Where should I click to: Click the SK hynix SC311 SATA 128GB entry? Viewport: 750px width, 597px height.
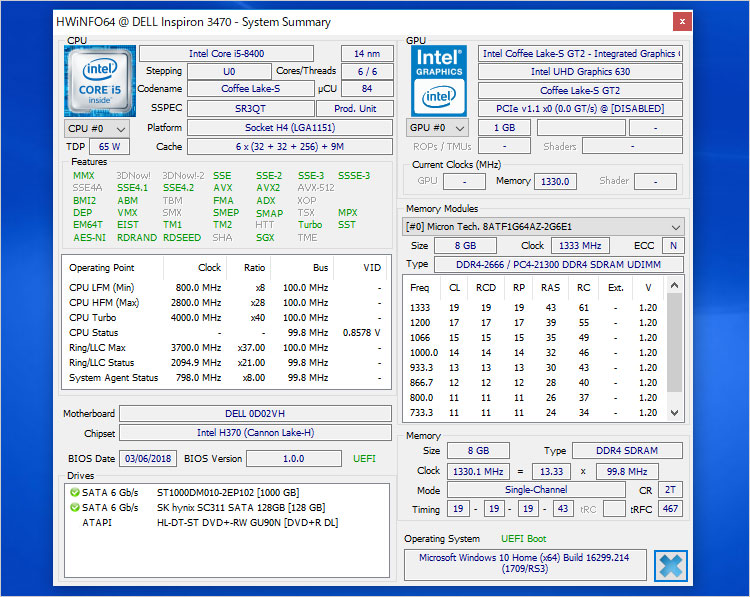pos(241,507)
